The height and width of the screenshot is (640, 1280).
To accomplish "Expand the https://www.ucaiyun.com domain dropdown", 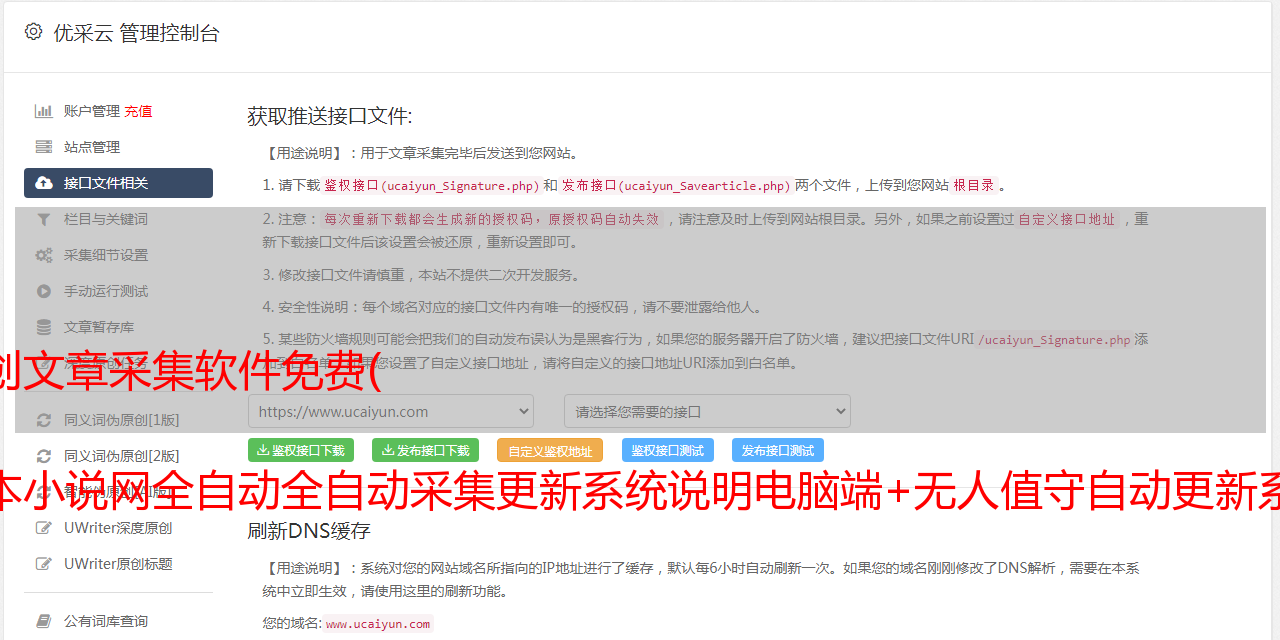I will pos(391,411).
